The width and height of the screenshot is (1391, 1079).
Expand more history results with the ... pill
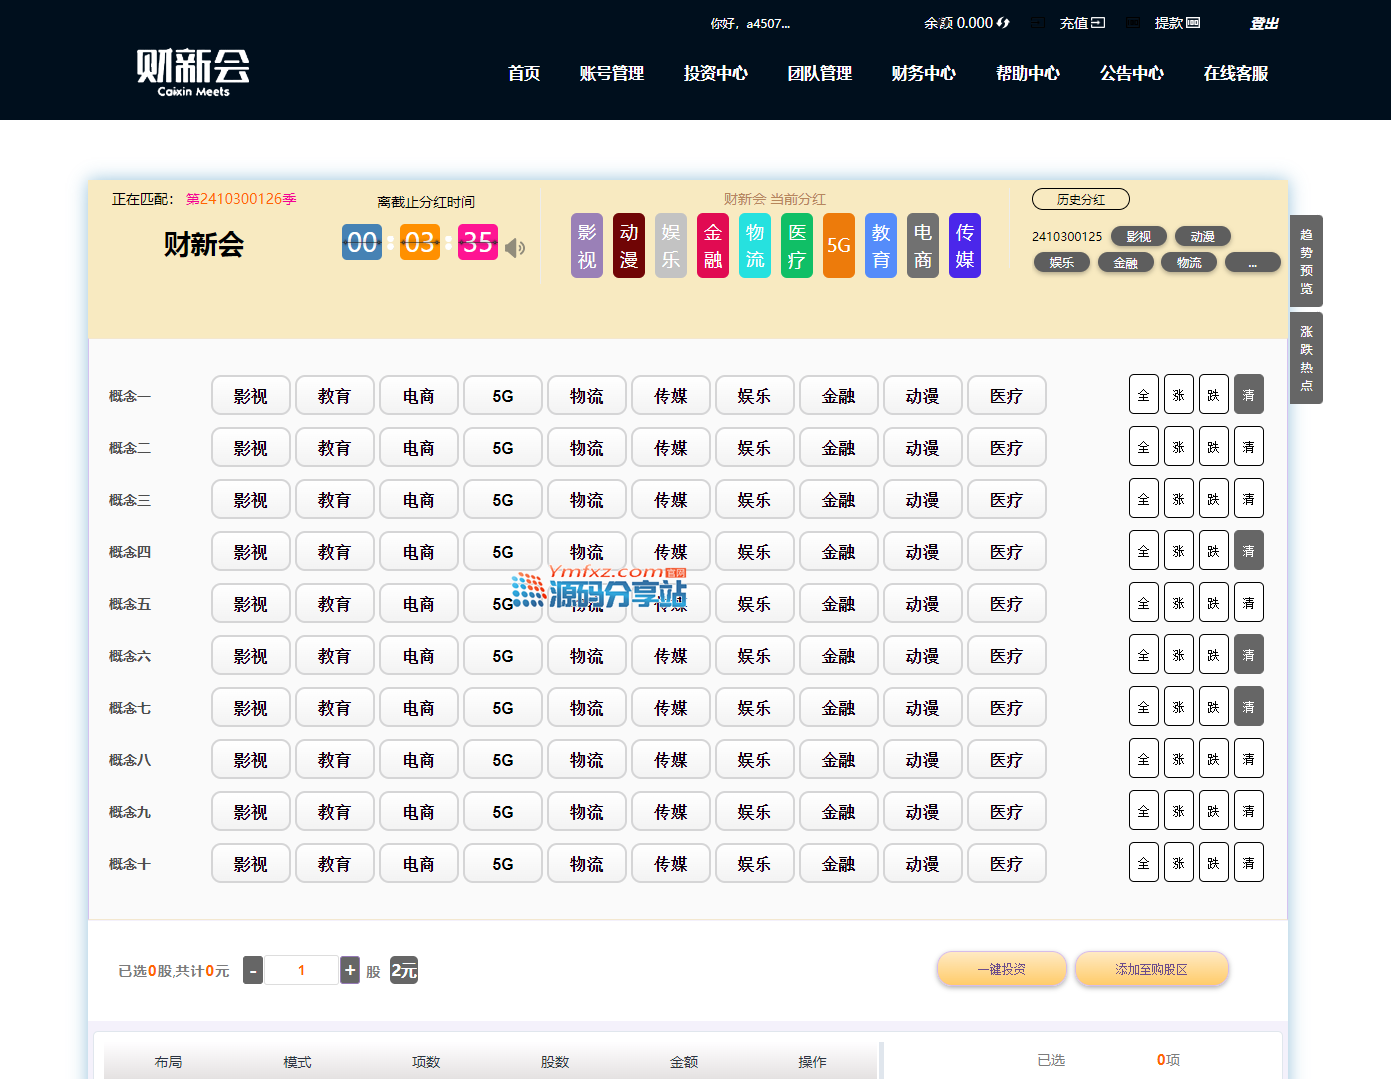[1252, 263]
